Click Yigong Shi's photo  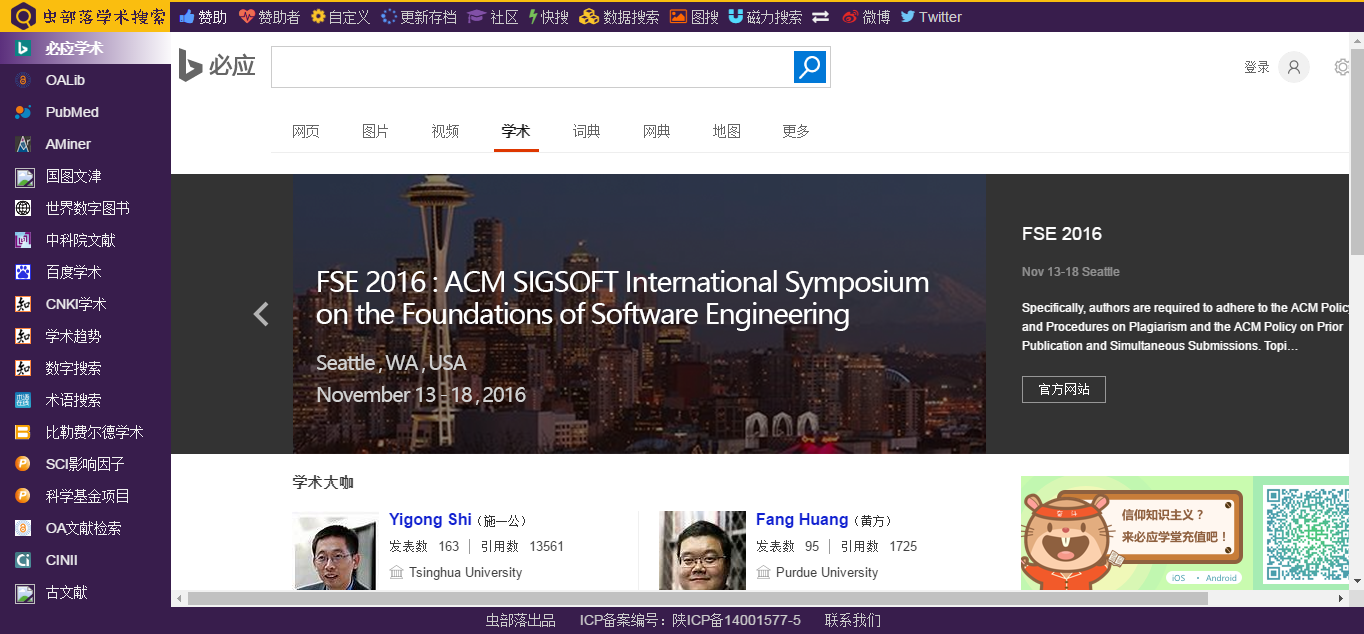pyautogui.click(x=336, y=551)
